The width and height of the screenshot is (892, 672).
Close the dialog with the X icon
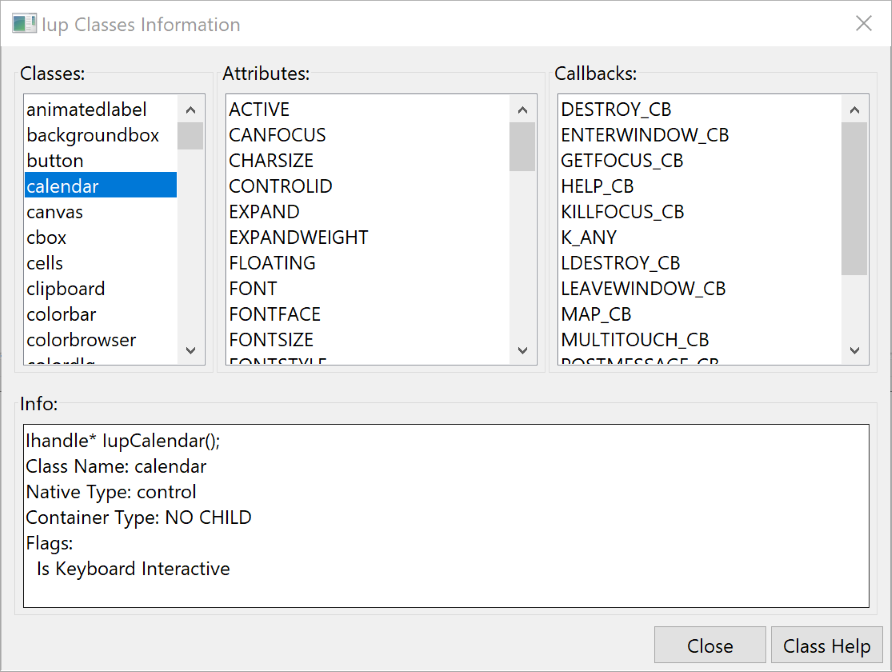pos(863,24)
